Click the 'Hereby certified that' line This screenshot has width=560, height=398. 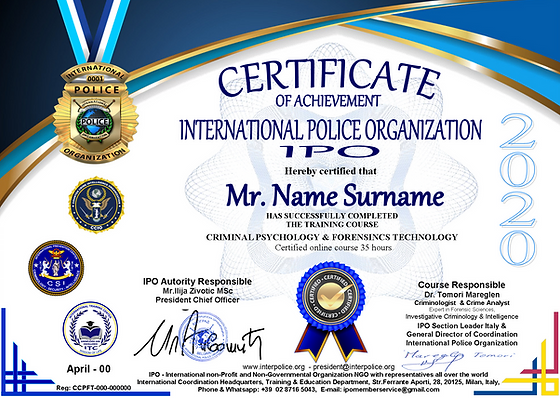click(x=331, y=171)
